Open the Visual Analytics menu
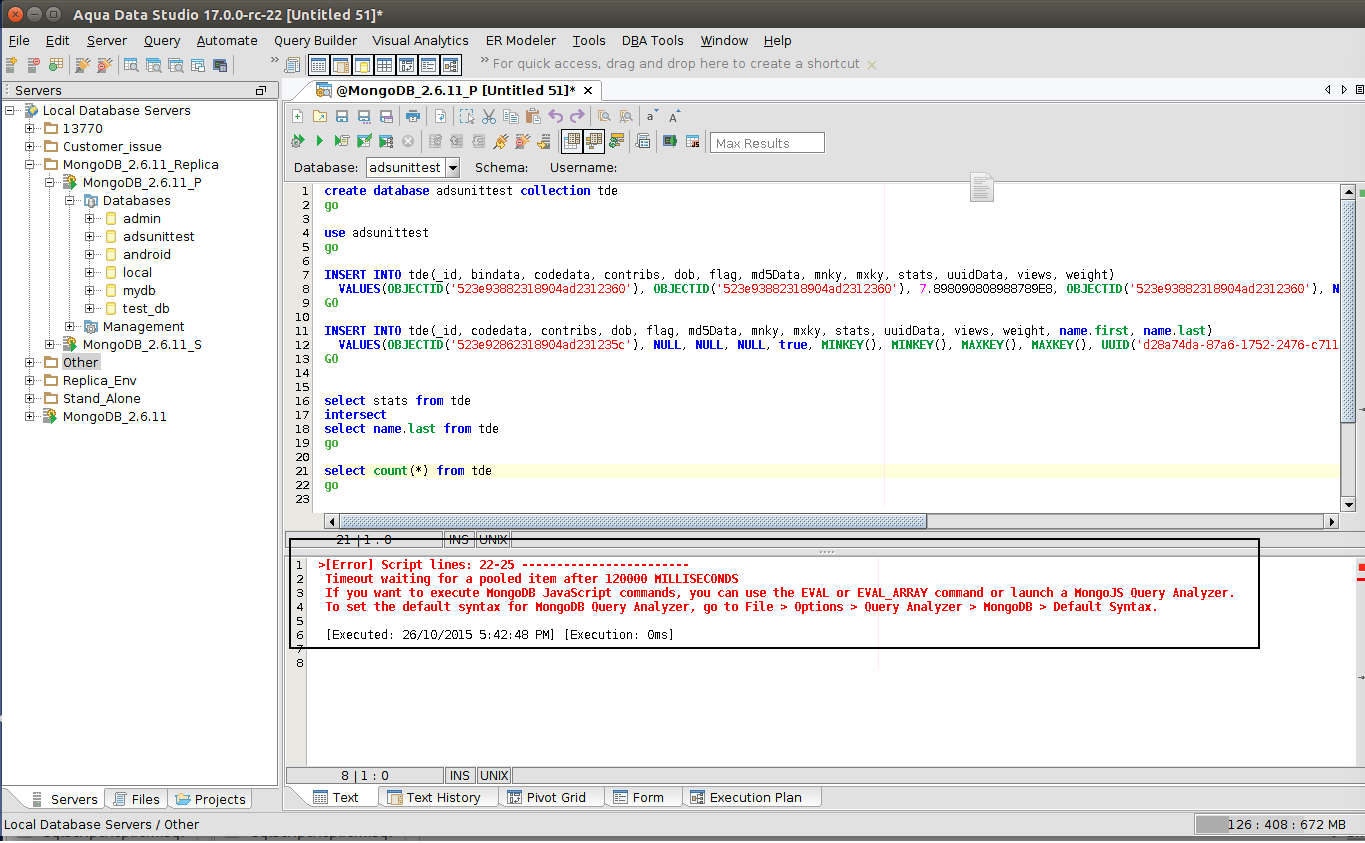The image size is (1365, 843). click(x=420, y=40)
